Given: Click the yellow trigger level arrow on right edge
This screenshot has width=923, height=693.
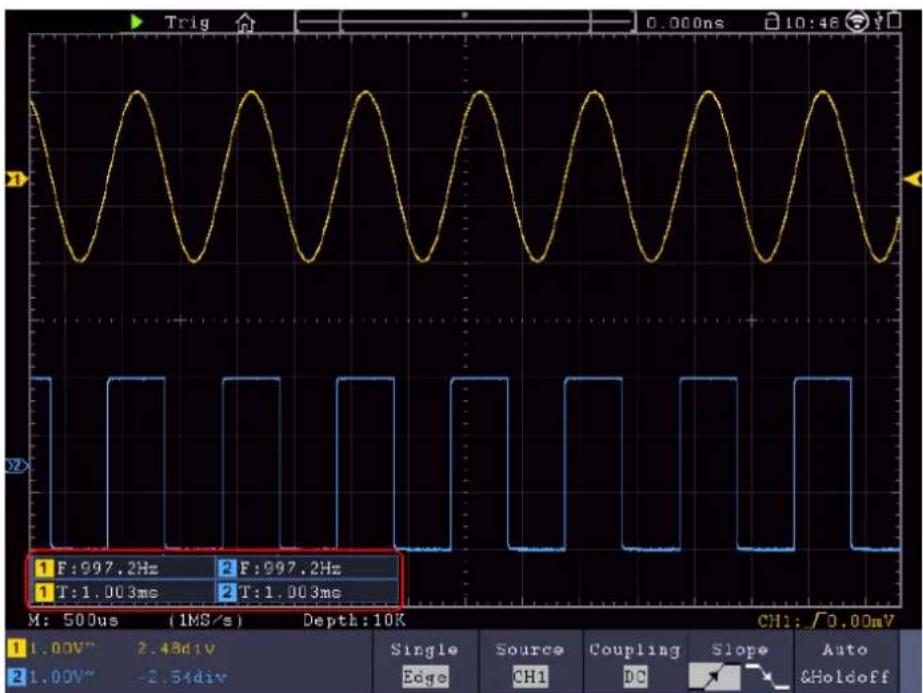Looking at the screenshot, I should point(912,179).
